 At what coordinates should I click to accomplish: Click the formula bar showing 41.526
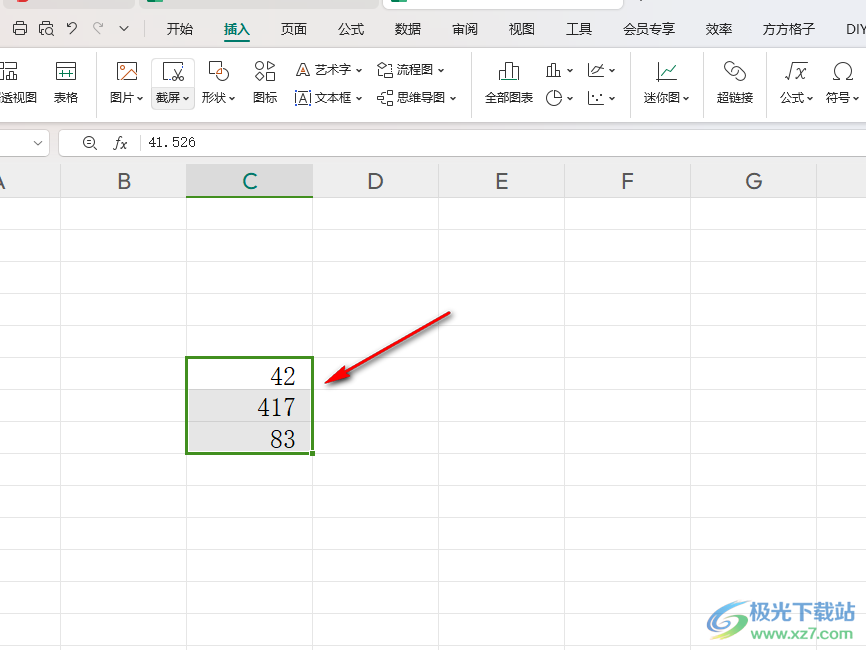click(503, 142)
